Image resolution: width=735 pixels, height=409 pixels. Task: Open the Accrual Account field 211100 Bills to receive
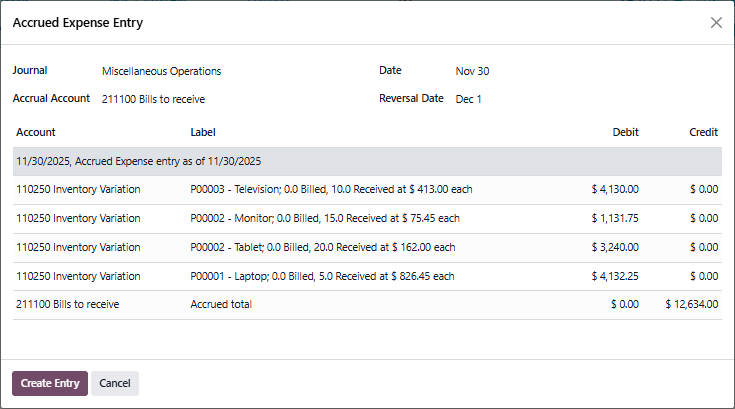[154, 99]
